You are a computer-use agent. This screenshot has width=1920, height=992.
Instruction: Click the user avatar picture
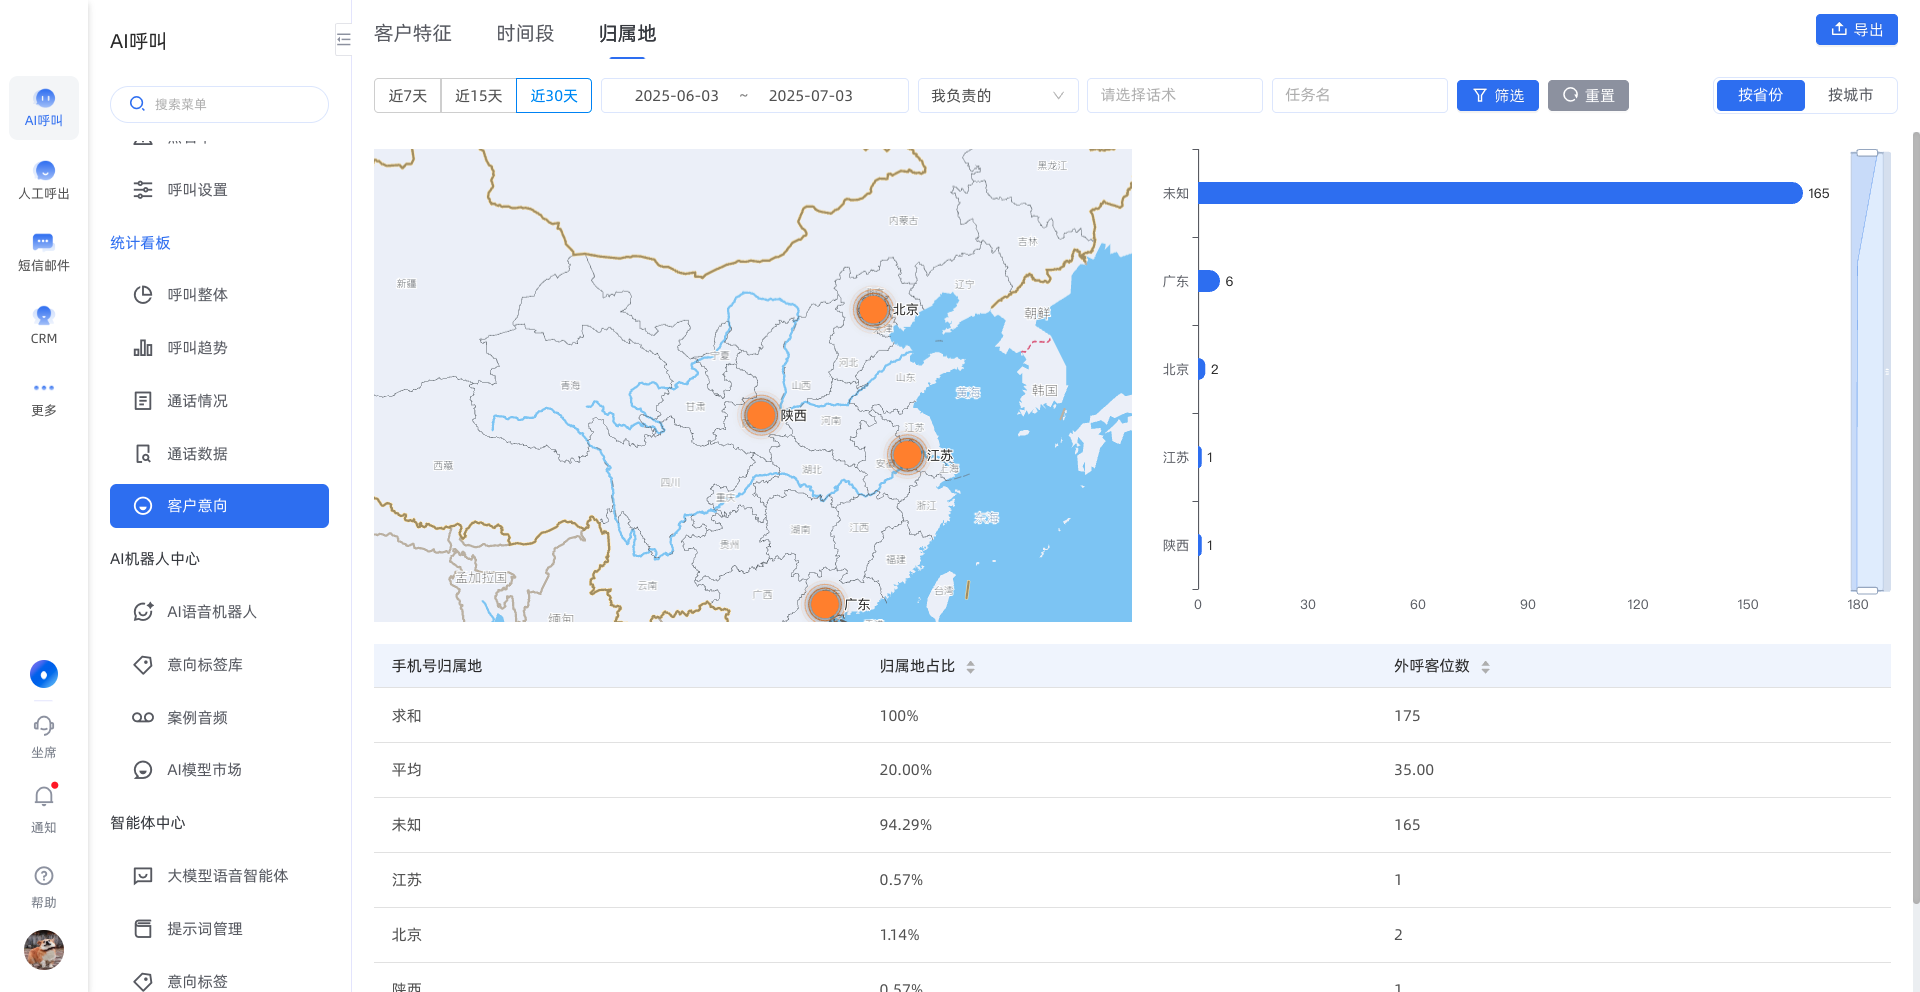(x=44, y=950)
